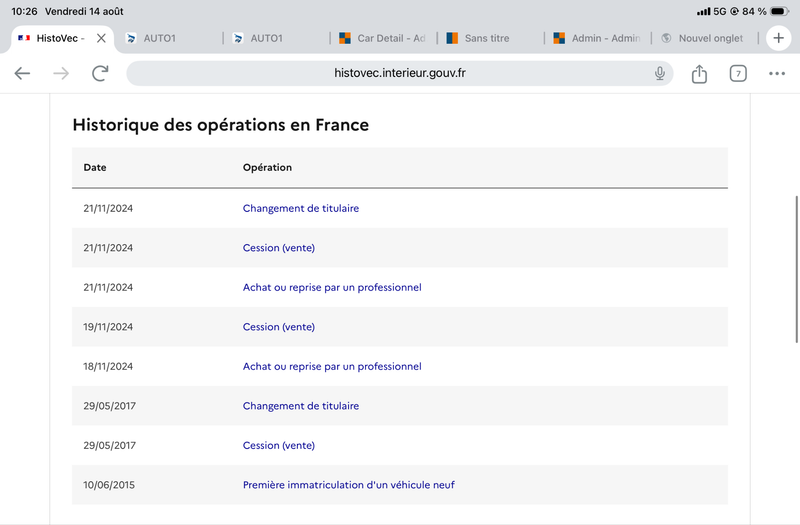The width and height of the screenshot is (800, 525).
Task: Click the Opération column header
Action: tap(267, 167)
